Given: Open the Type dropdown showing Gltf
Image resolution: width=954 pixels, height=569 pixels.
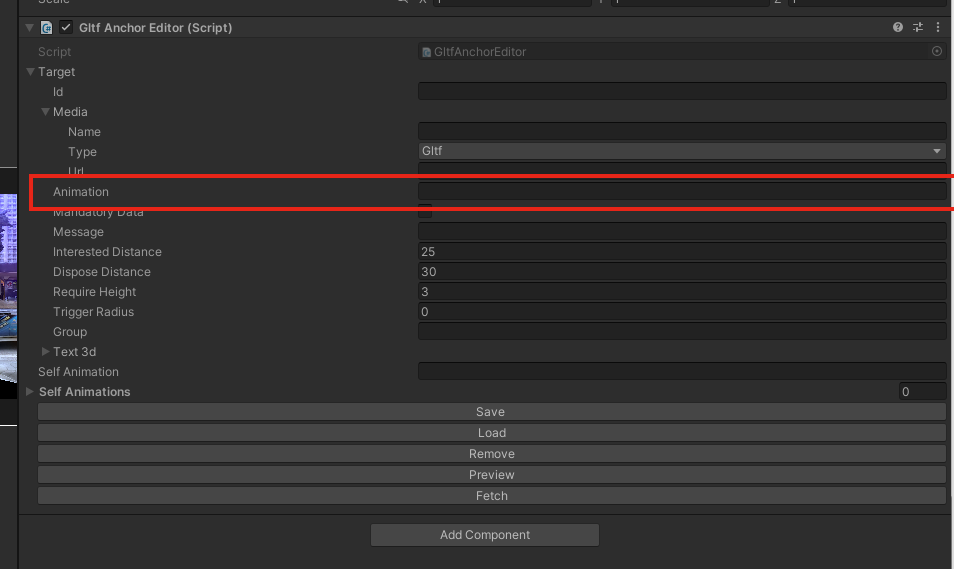Looking at the screenshot, I should click(x=682, y=151).
